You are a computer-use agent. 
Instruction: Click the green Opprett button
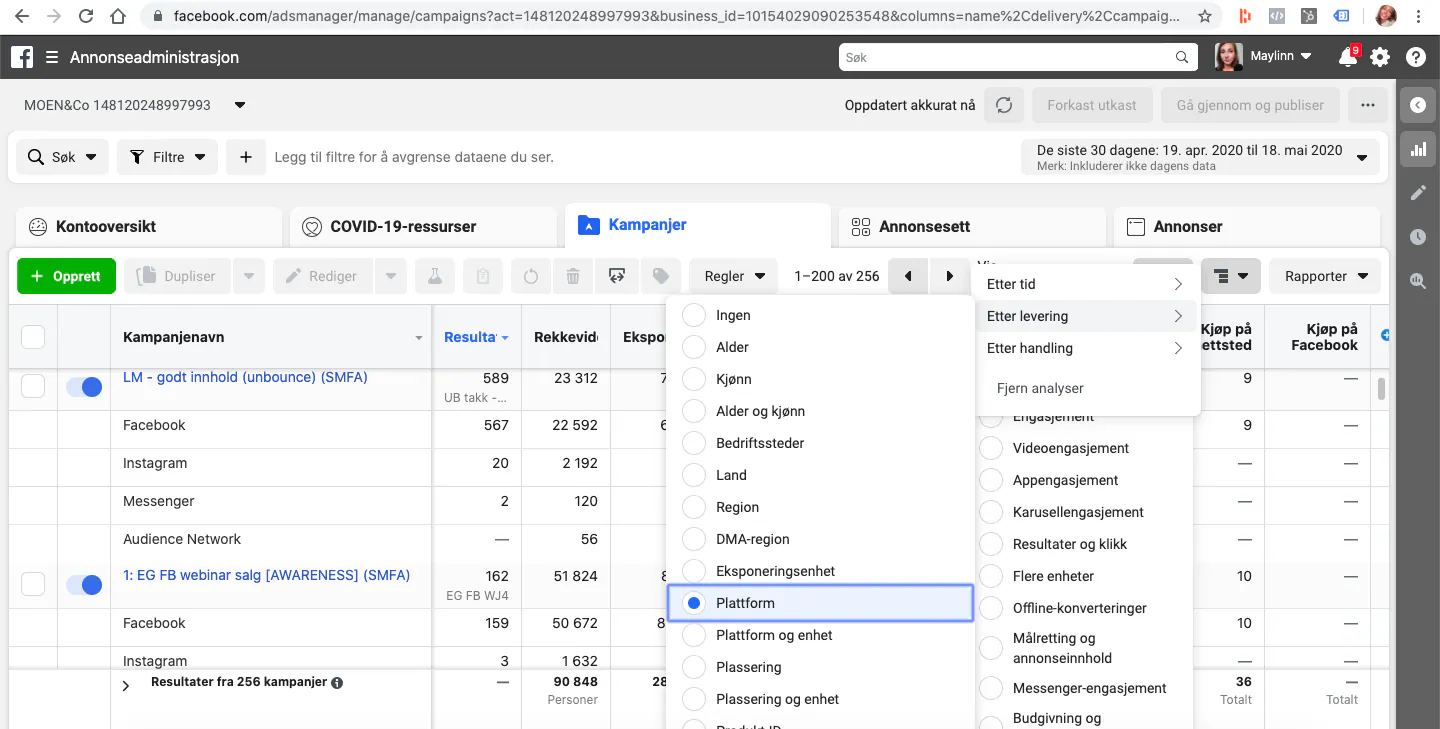click(x=66, y=276)
